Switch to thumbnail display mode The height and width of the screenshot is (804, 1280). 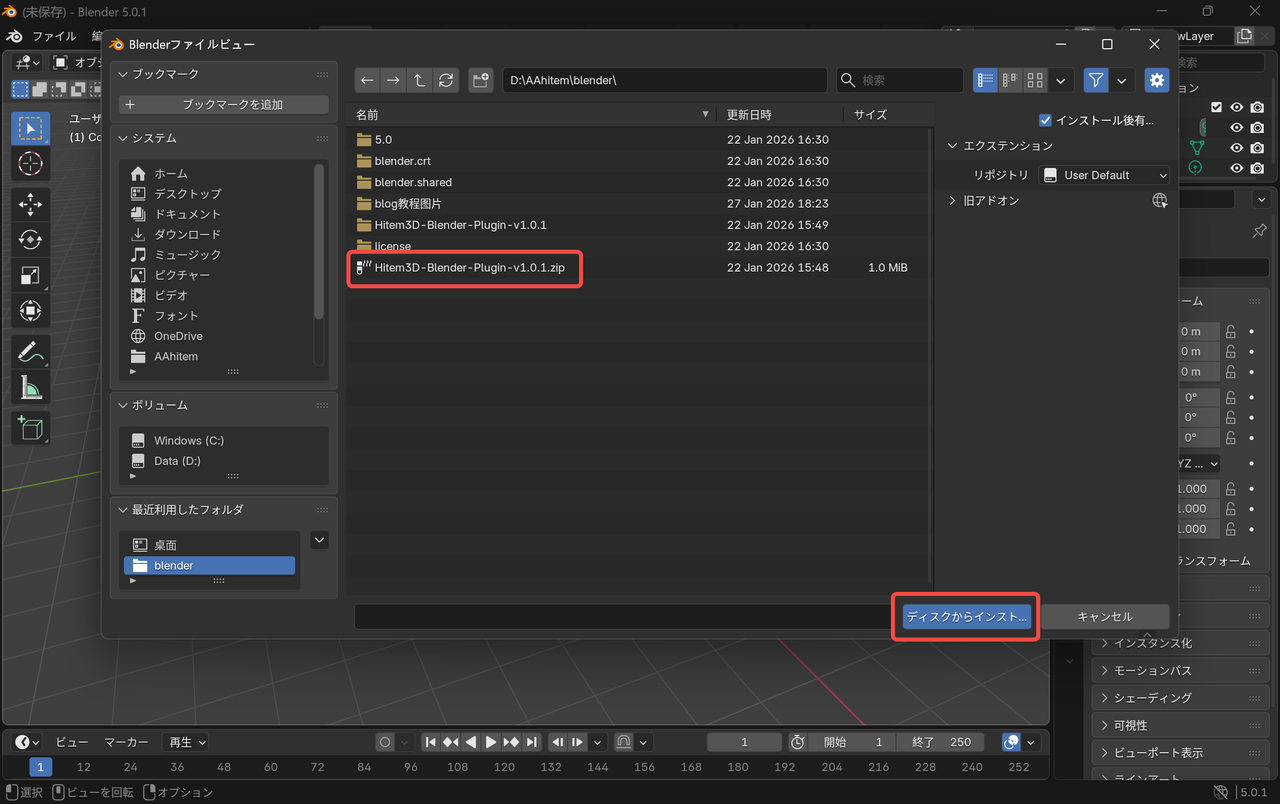click(1034, 80)
